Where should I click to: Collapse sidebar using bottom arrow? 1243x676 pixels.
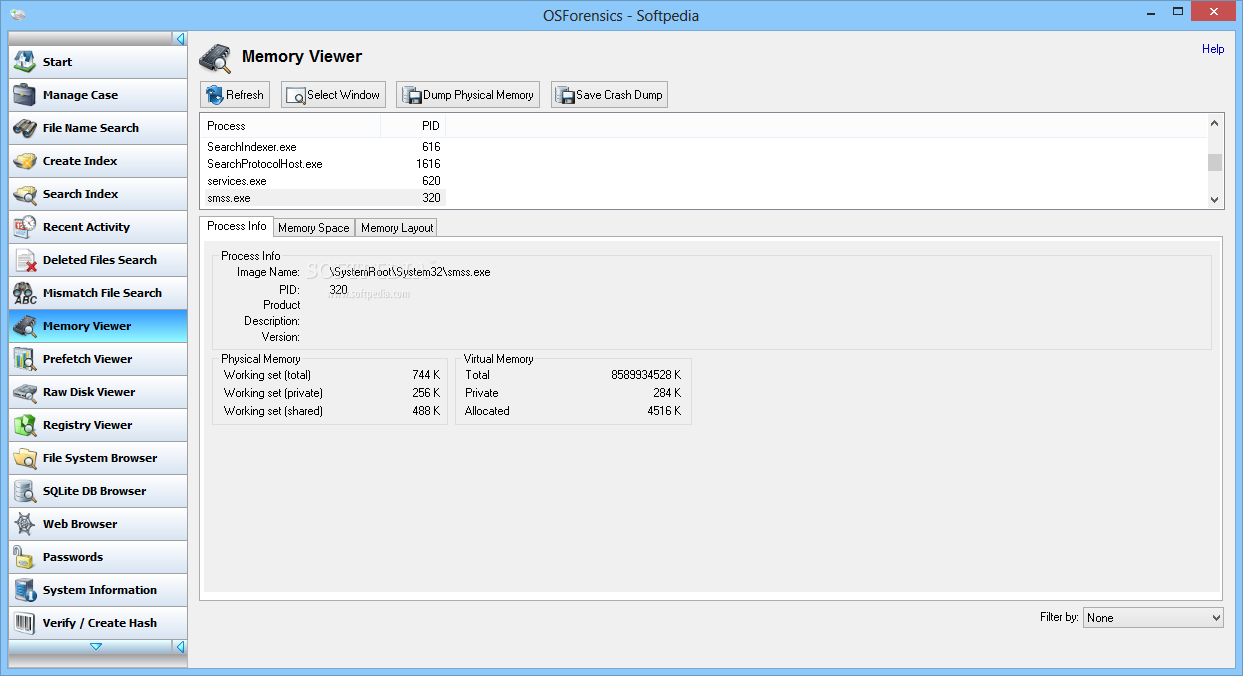pyautogui.click(x=180, y=647)
